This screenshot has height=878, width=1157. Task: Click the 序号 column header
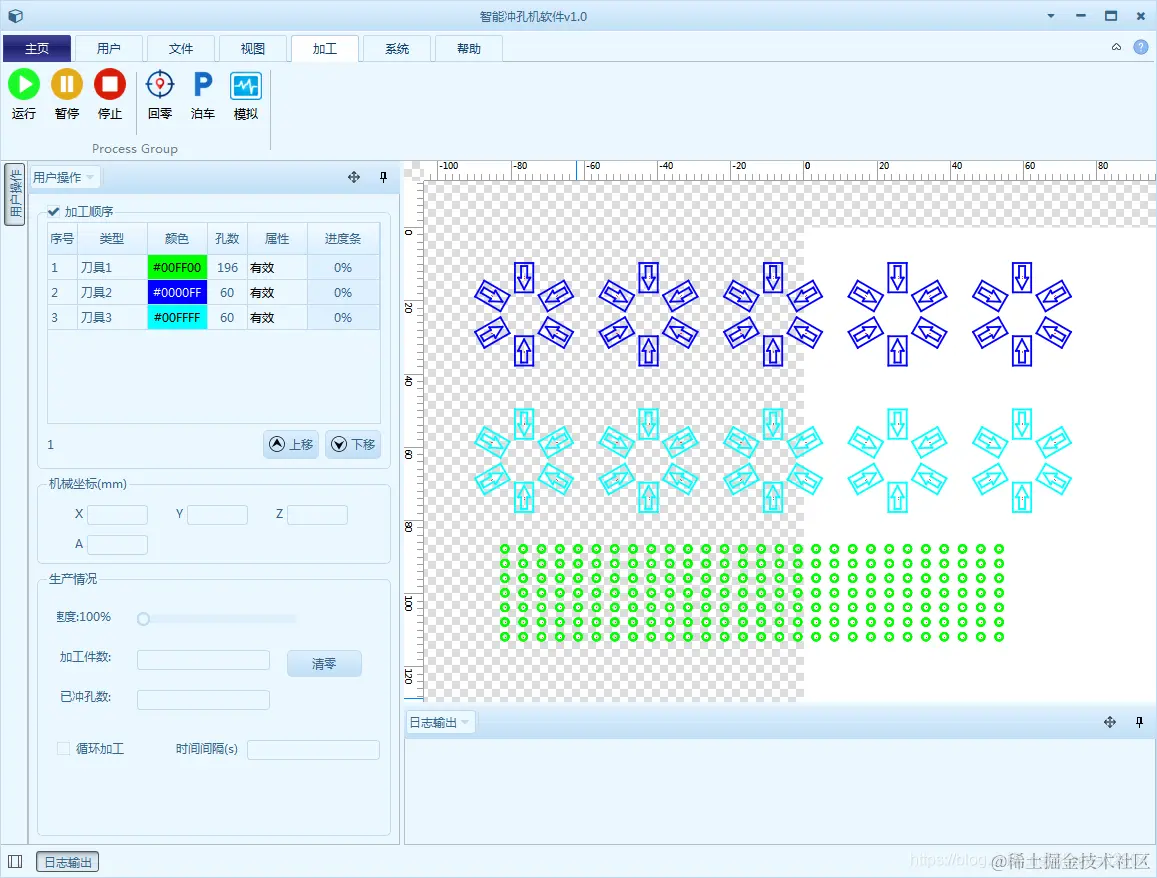[x=62, y=238]
